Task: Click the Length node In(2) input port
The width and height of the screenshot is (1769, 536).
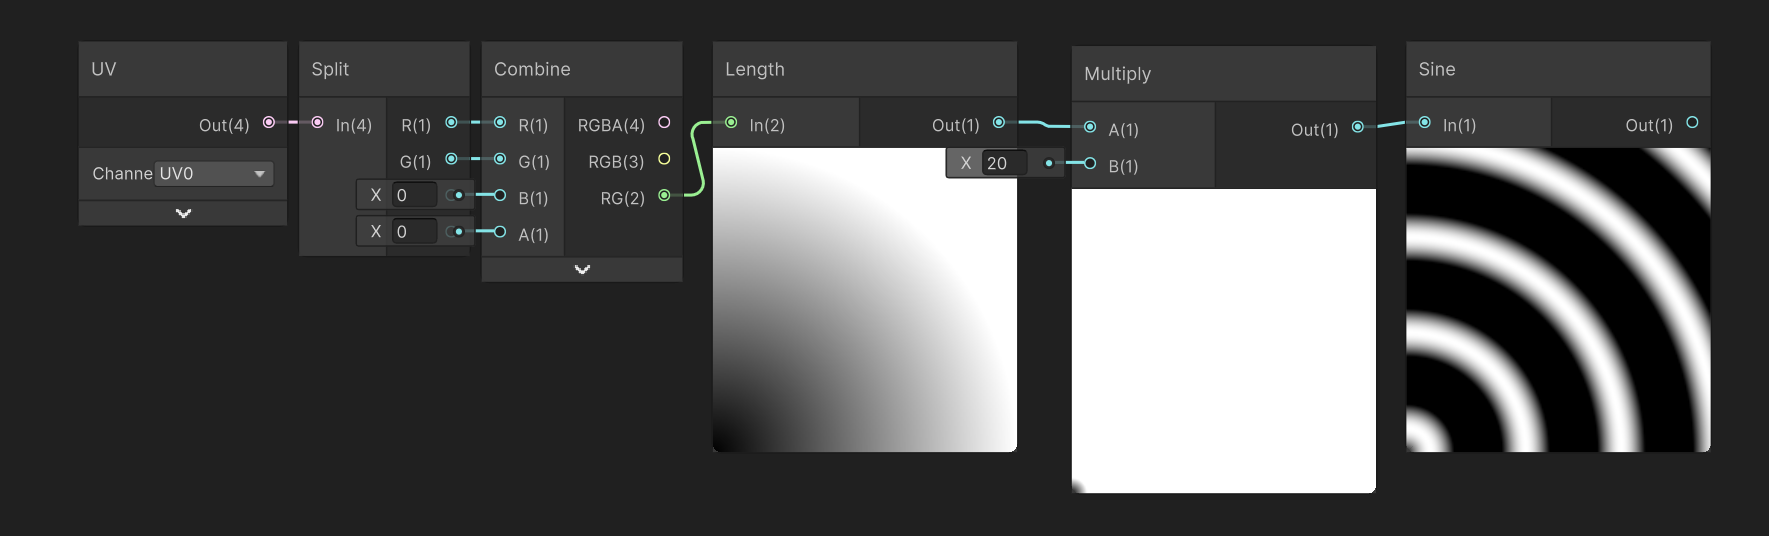Action: pos(731,122)
